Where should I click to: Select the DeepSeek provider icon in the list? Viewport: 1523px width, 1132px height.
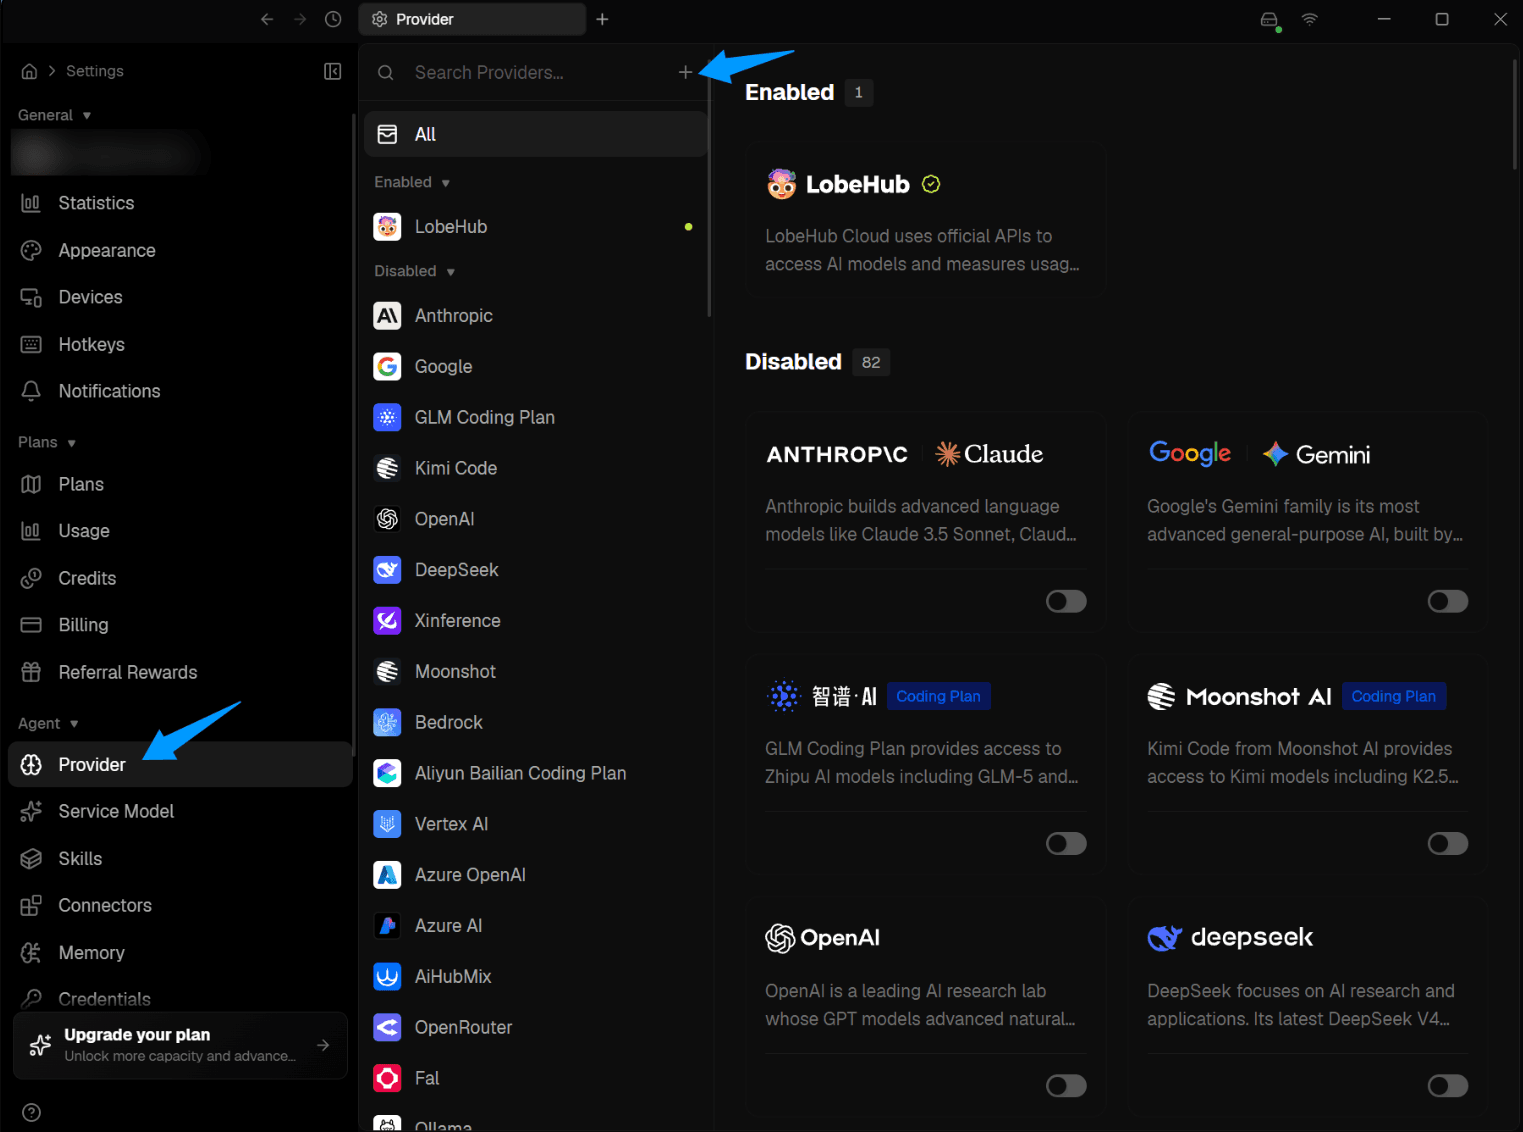[x=387, y=570]
